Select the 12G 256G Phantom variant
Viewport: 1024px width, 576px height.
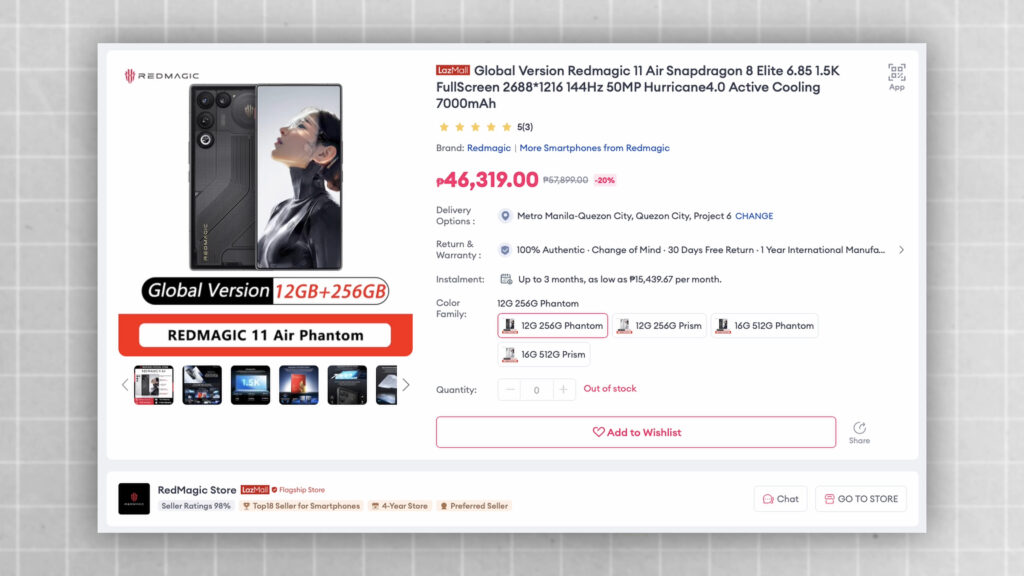coord(552,326)
